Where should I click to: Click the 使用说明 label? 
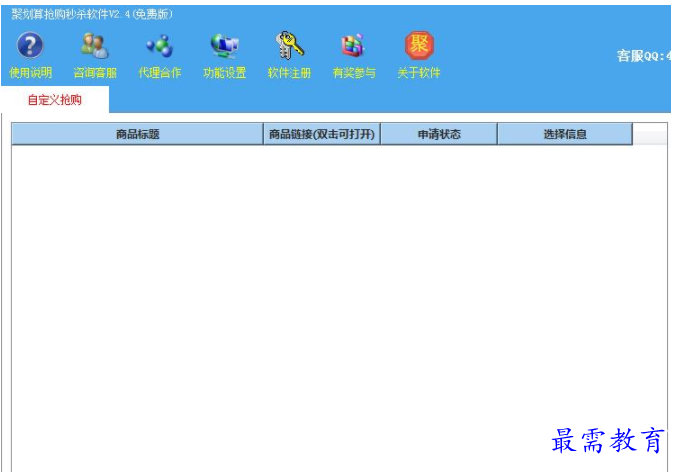(x=30, y=73)
